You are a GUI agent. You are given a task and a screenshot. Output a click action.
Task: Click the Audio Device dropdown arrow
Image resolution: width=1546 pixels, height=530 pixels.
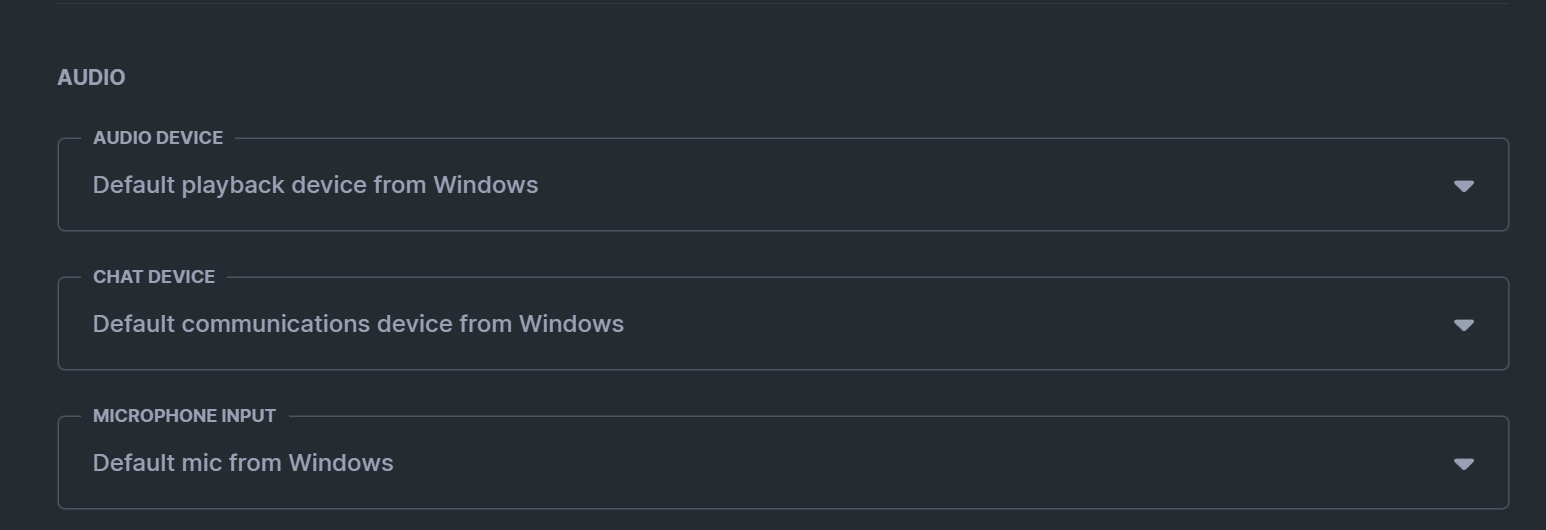tap(1463, 186)
